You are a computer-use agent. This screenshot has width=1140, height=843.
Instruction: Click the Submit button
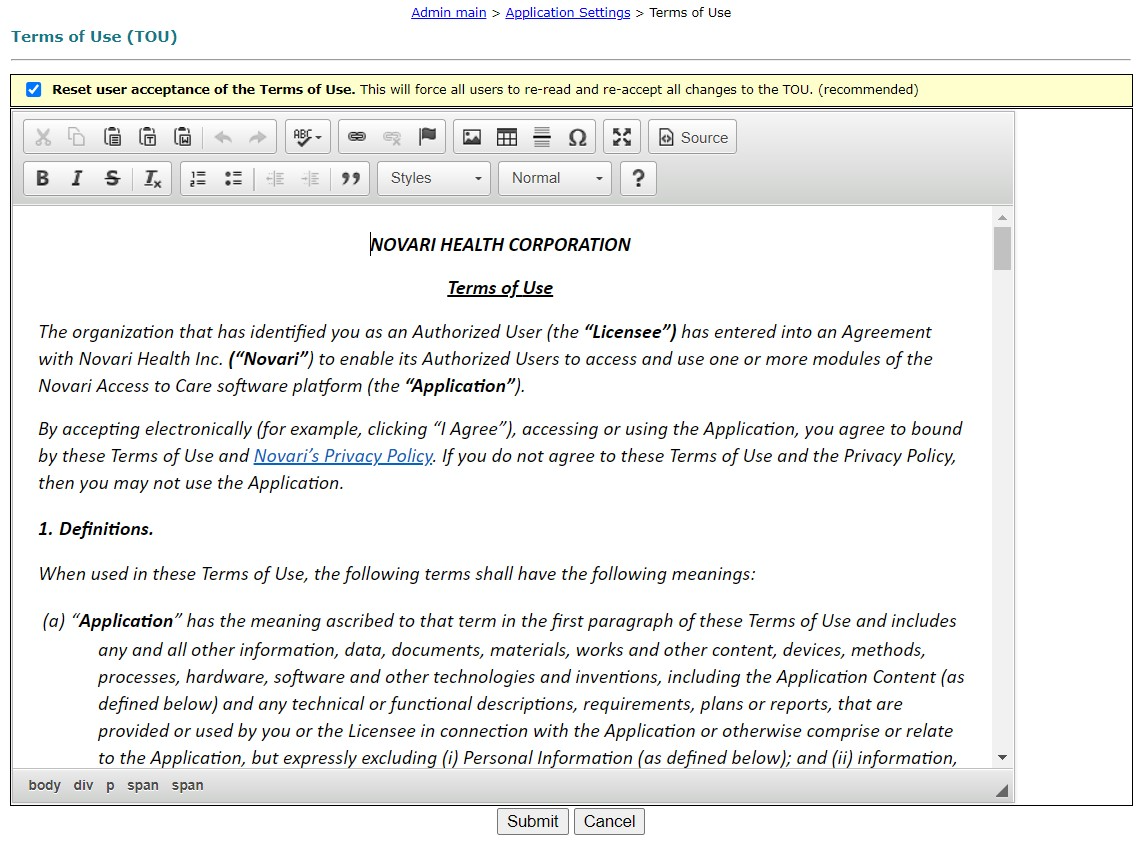tap(533, 821)
